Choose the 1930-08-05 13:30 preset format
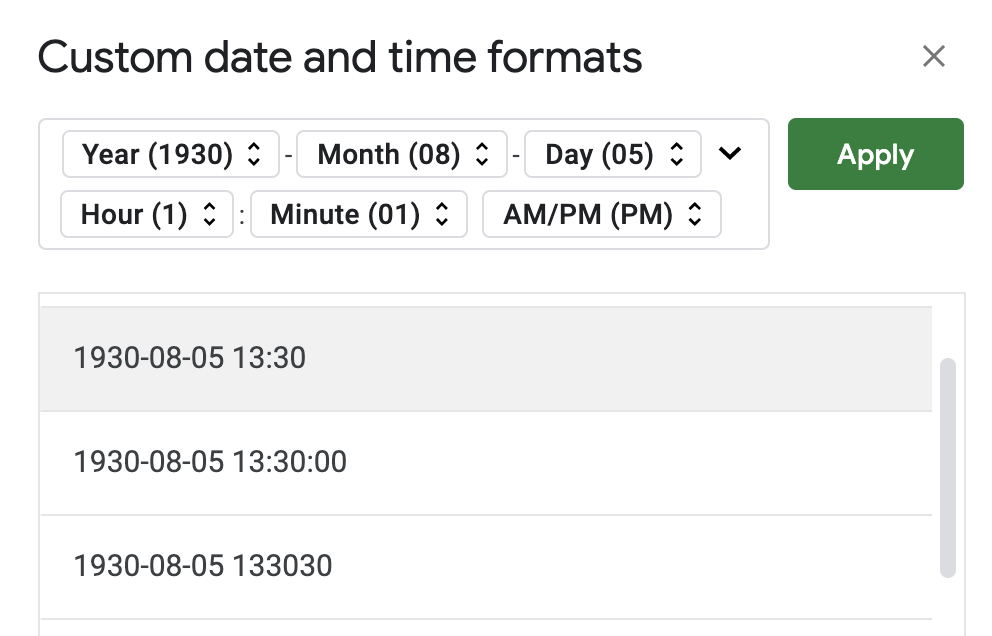 (x=190, y=358)
